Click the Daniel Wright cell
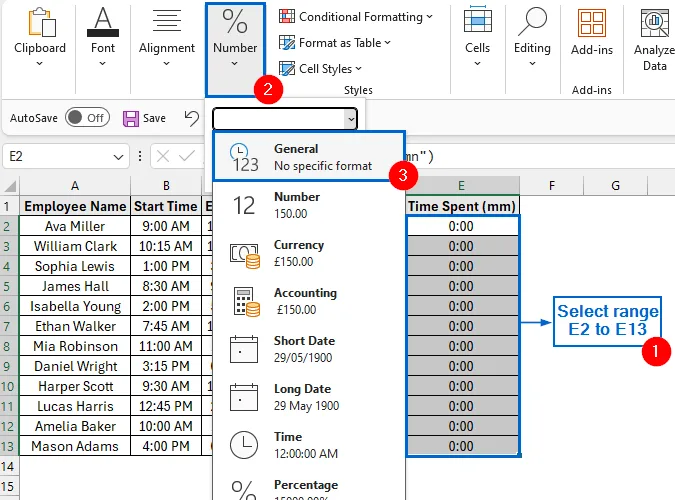Image resolution: width=675 pixels, height=500 pixels. [x=75, y=366]
